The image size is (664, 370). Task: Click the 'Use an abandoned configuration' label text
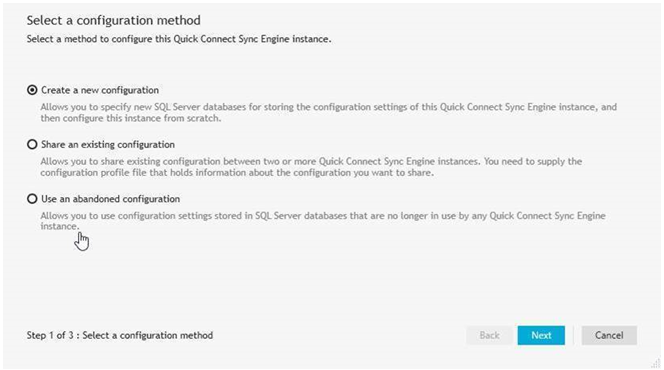[x=111, y=199]
